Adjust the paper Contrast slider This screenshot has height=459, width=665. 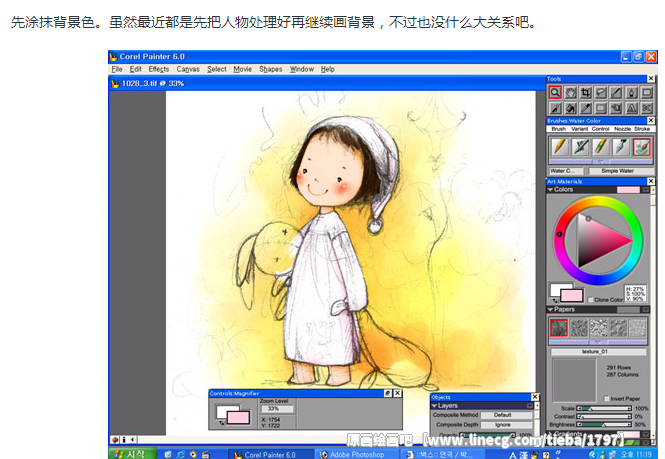click(604, 417)
